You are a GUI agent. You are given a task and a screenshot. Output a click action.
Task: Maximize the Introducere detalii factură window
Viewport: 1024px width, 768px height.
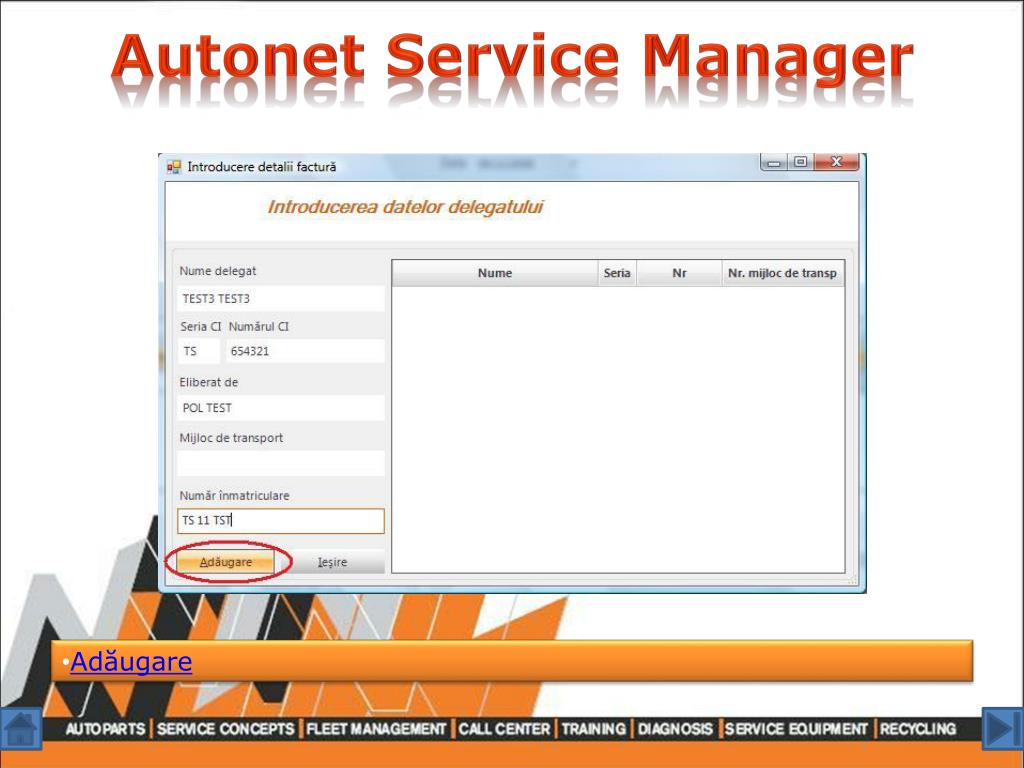click(x=801, y=162)
